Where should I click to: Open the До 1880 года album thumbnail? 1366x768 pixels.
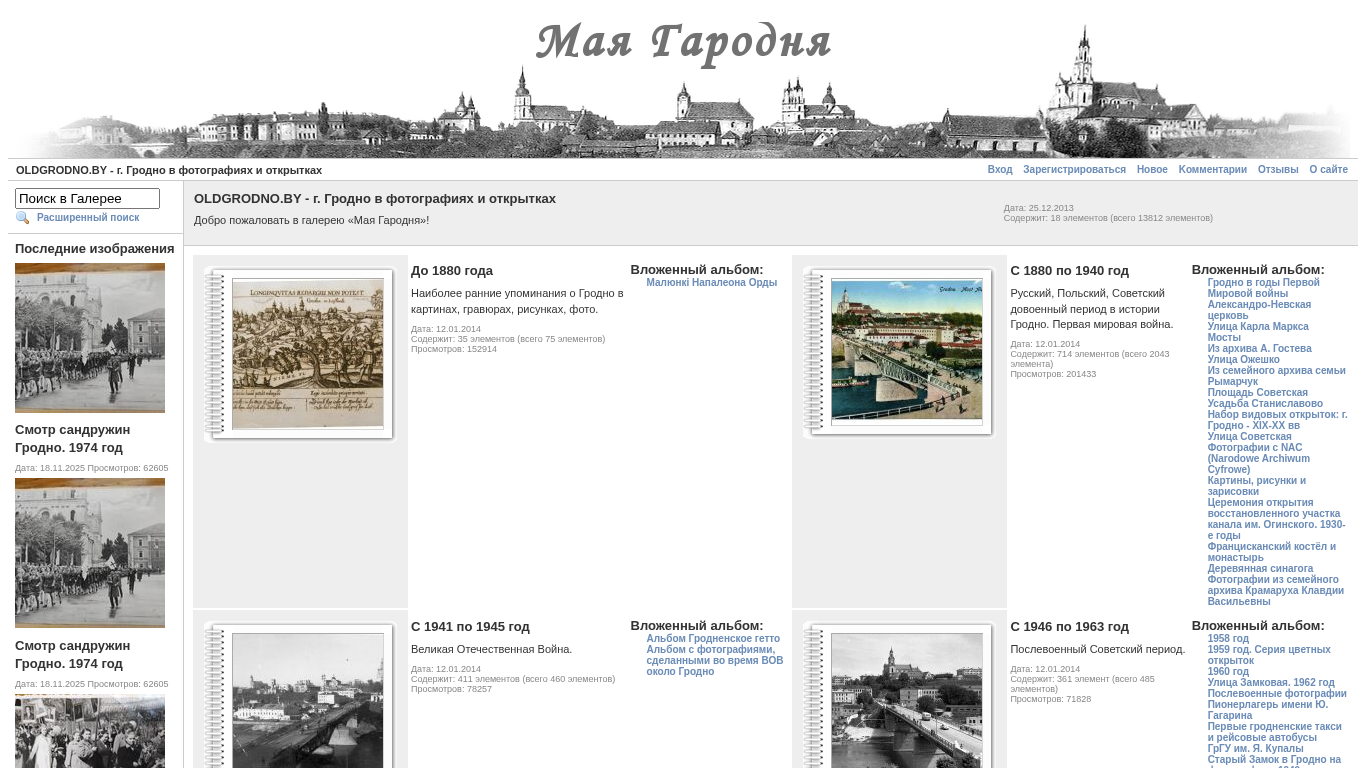[307, 354]
